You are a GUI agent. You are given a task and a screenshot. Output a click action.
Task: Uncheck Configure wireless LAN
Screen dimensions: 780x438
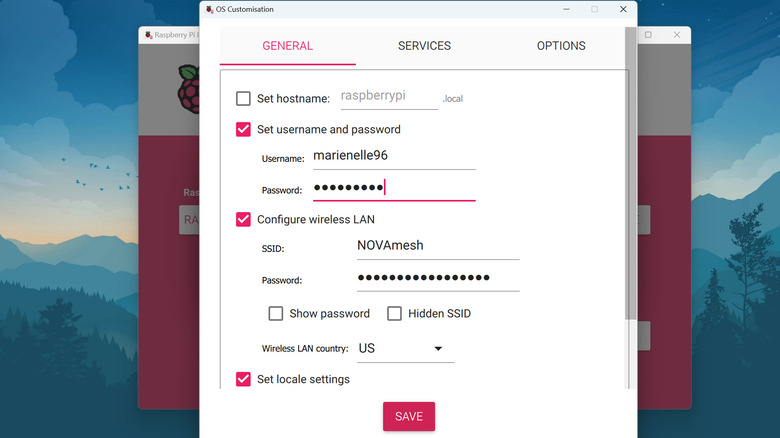[243, 219]
